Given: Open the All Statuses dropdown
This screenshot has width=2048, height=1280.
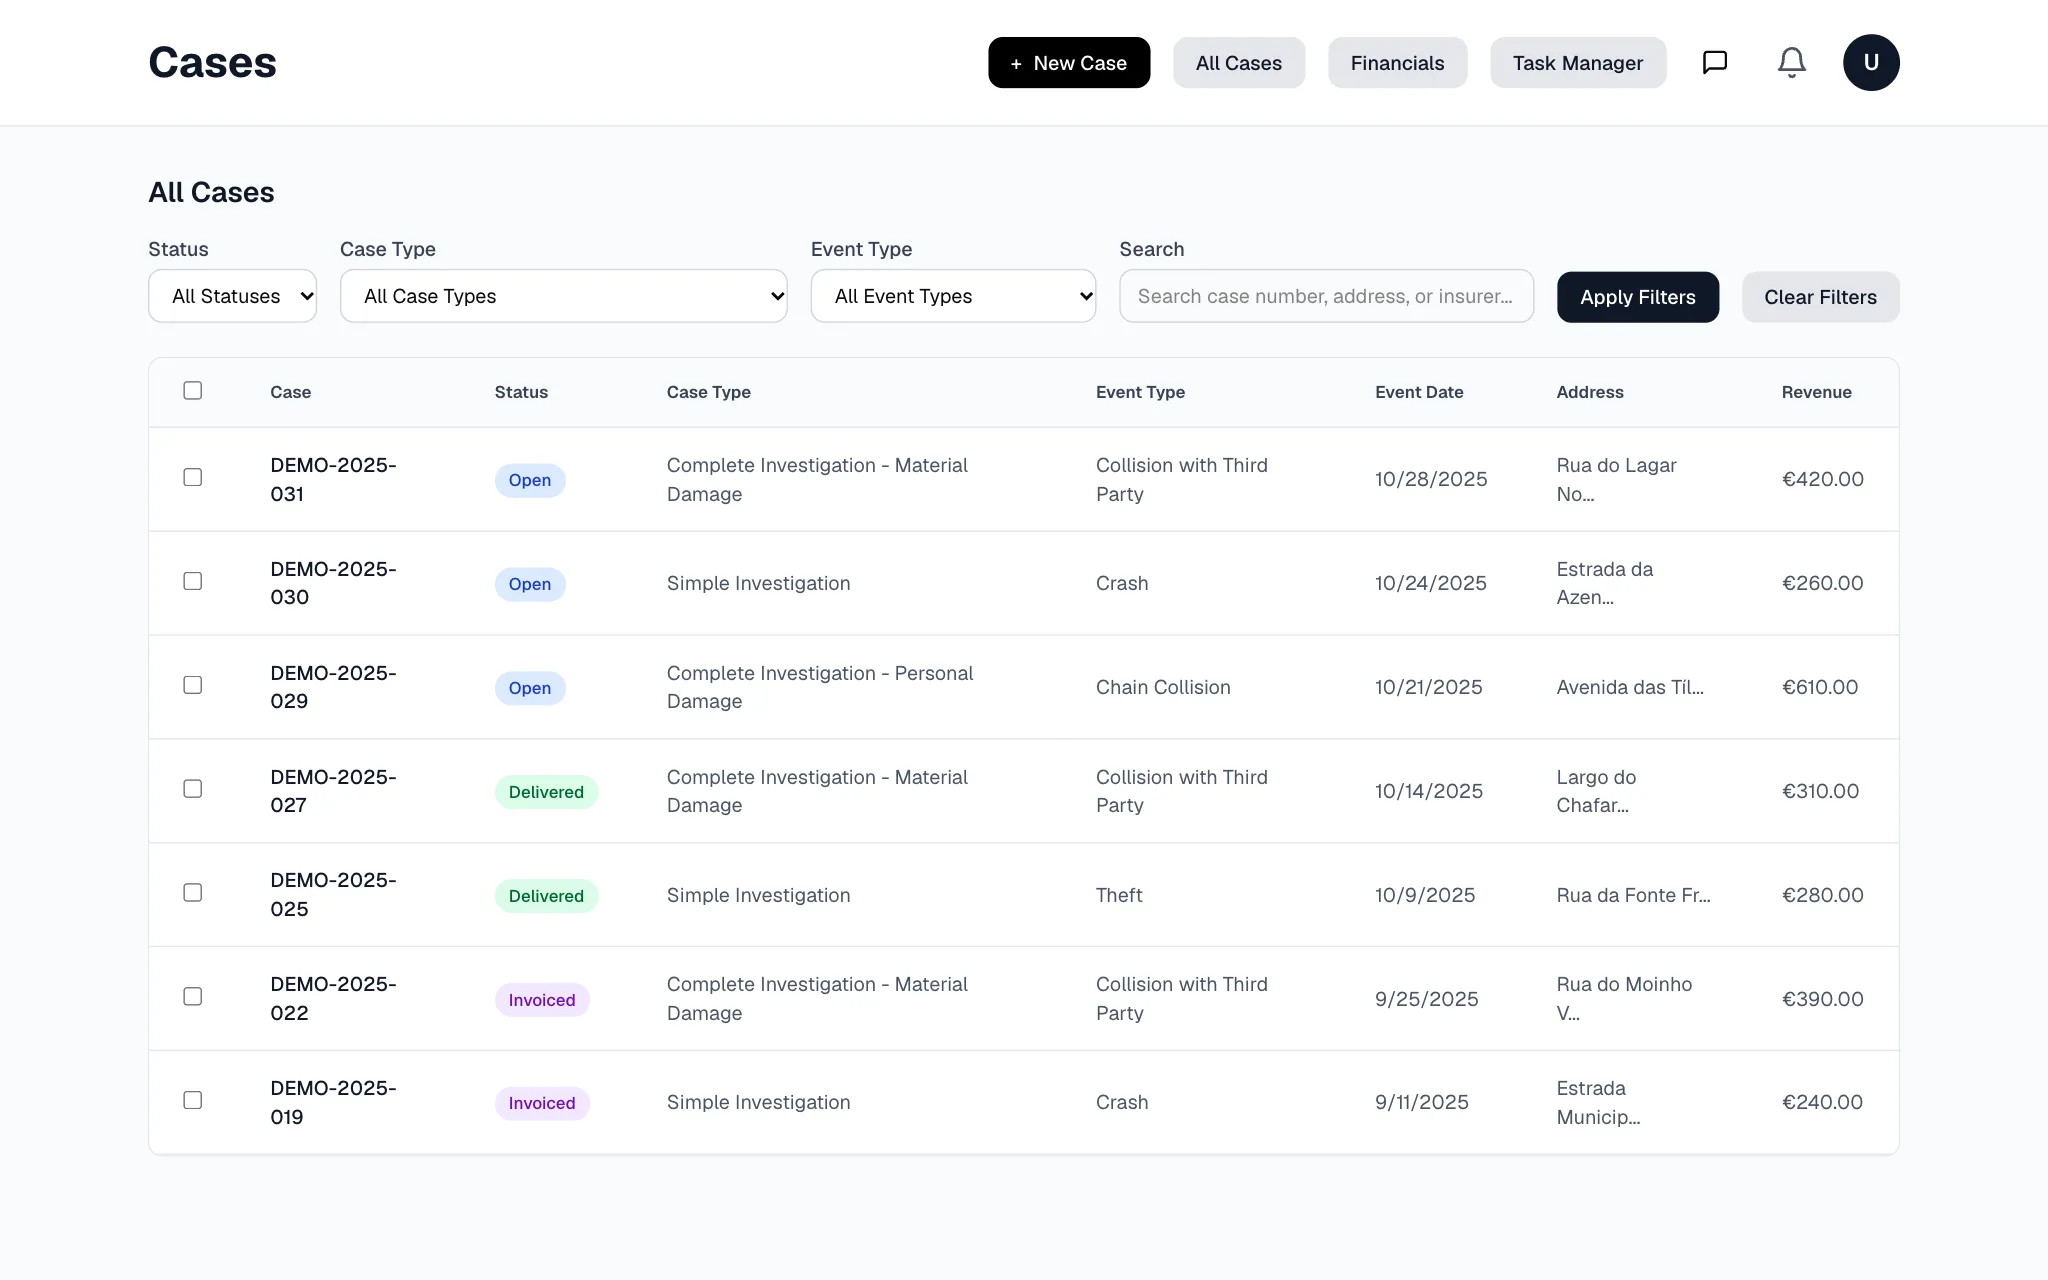Looking at the screenshot, I should click(x=233, y=296).
